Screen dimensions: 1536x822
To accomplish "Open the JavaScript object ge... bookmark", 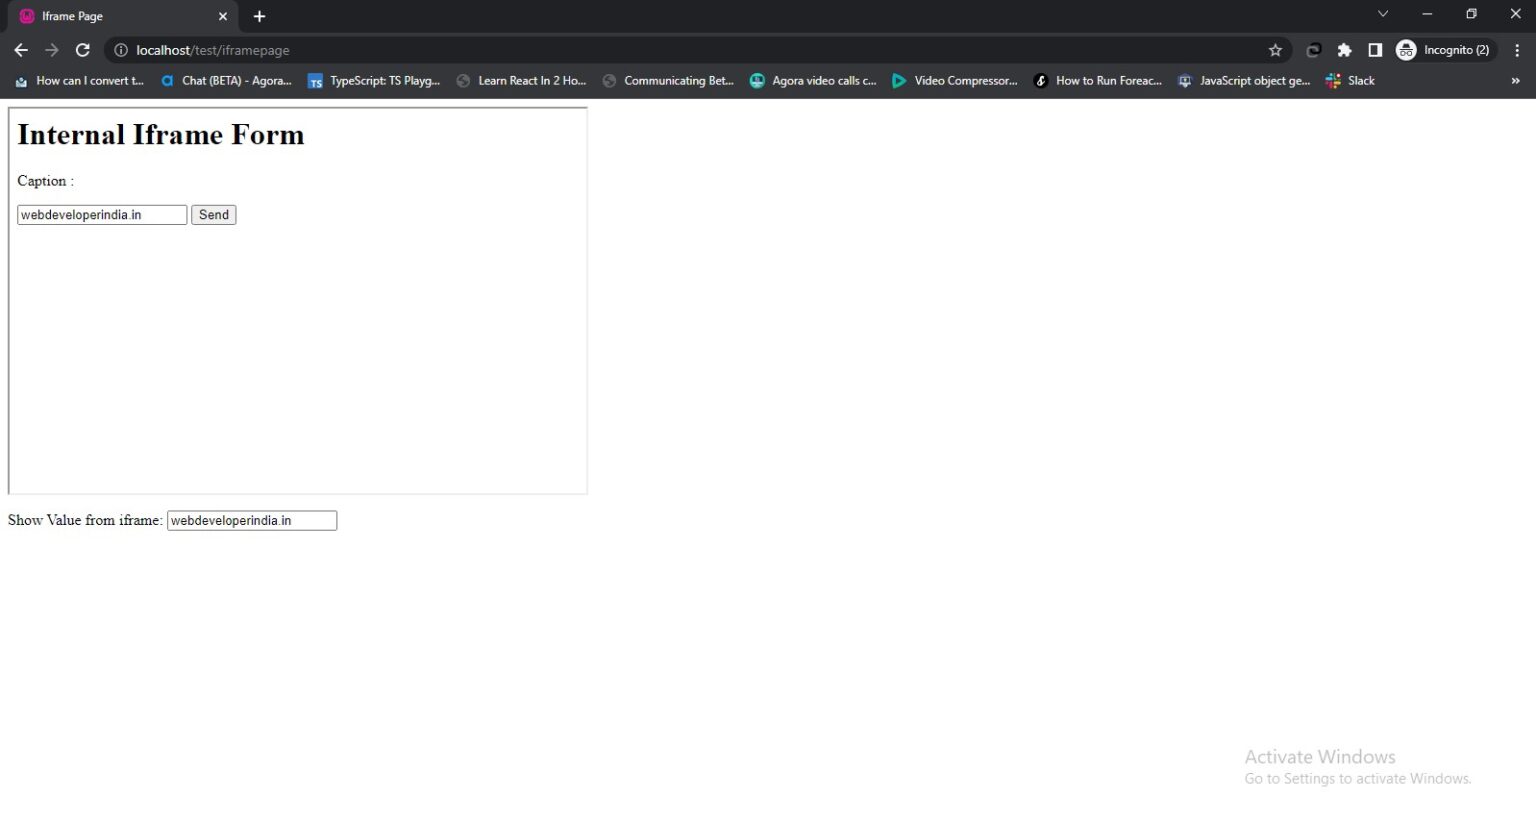I will (x=1244, y=81).
